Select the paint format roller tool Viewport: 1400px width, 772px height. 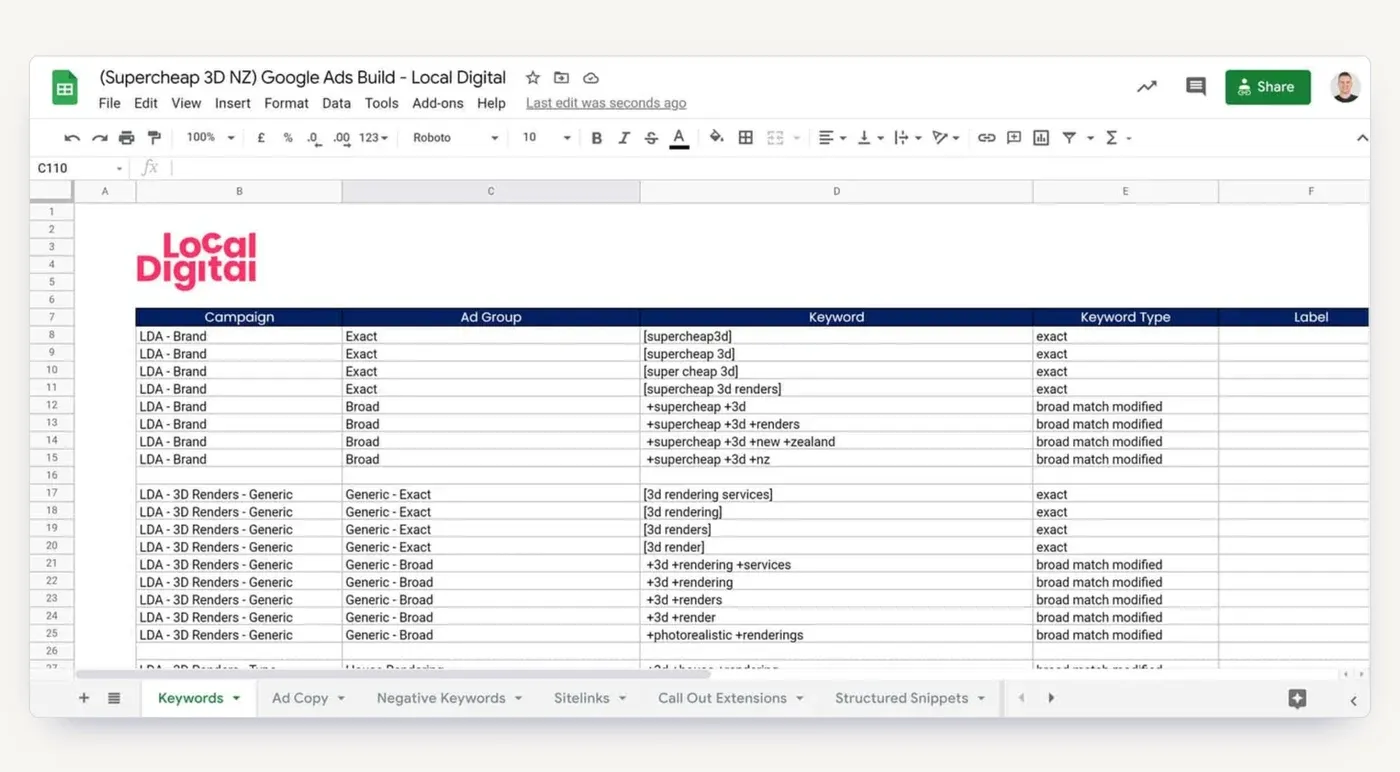(x=154, y=138)
